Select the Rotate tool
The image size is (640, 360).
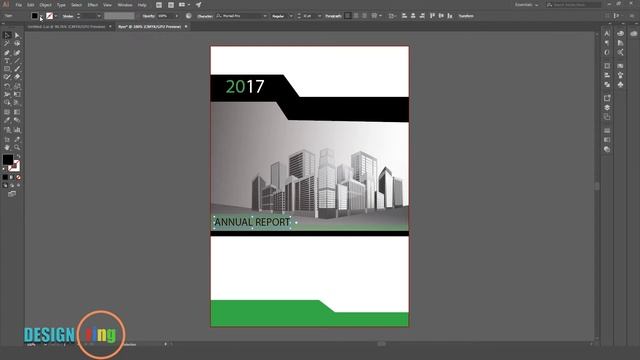click(7, 86)
